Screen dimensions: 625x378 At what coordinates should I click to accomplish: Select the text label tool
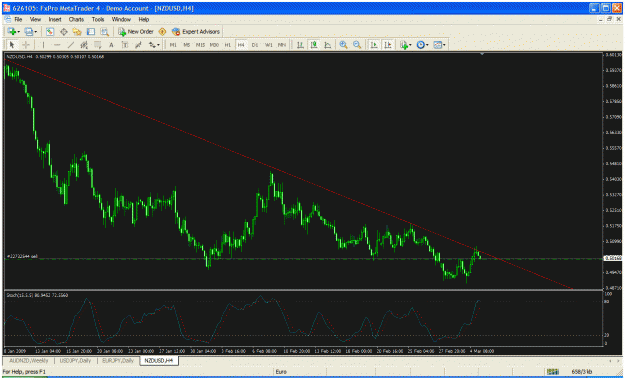coord(125,45)
